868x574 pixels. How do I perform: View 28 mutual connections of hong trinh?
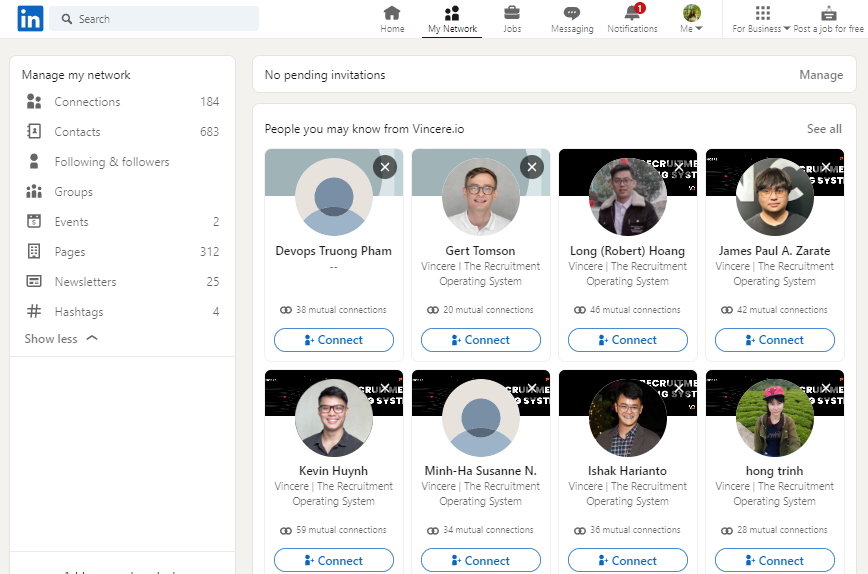coord(774,530)
